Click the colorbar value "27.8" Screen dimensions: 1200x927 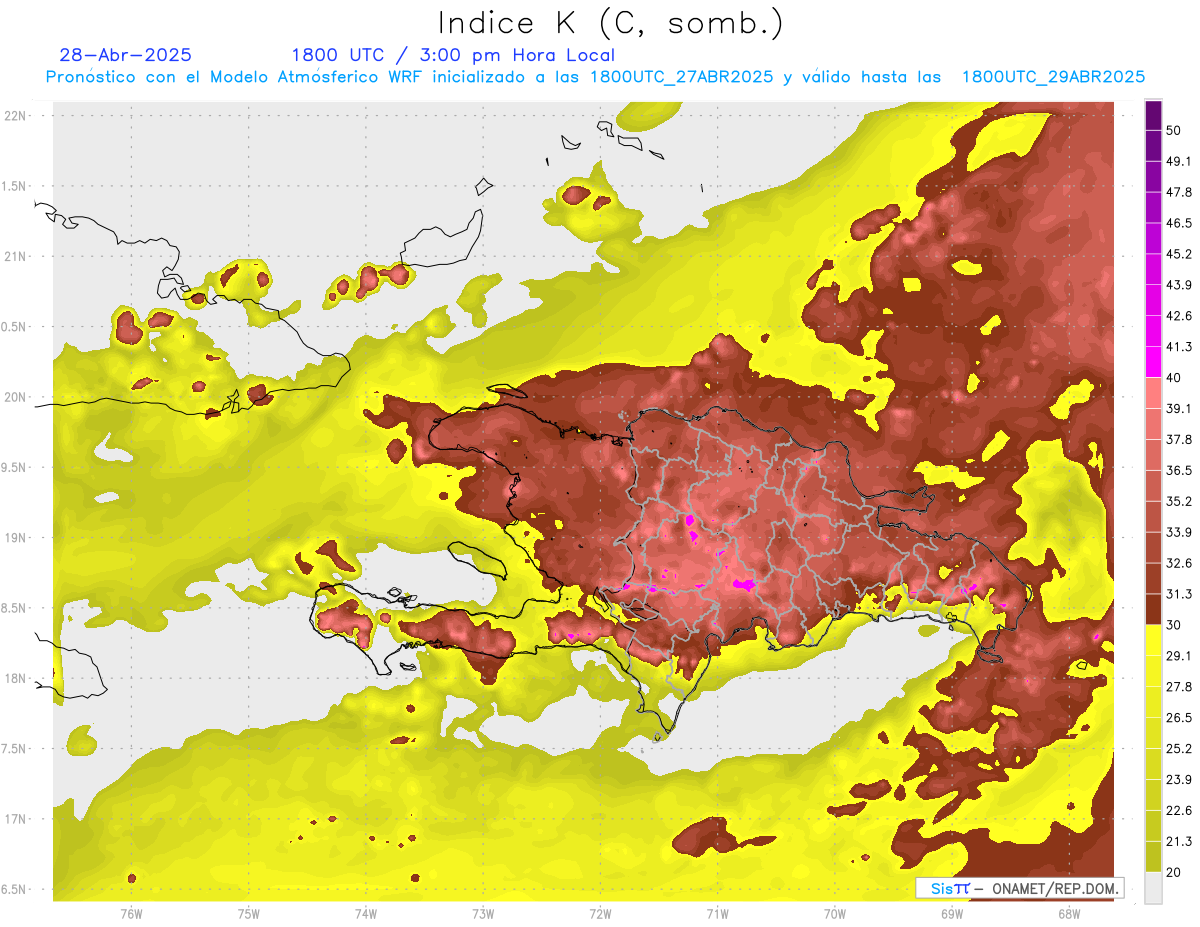[1179, 687]
